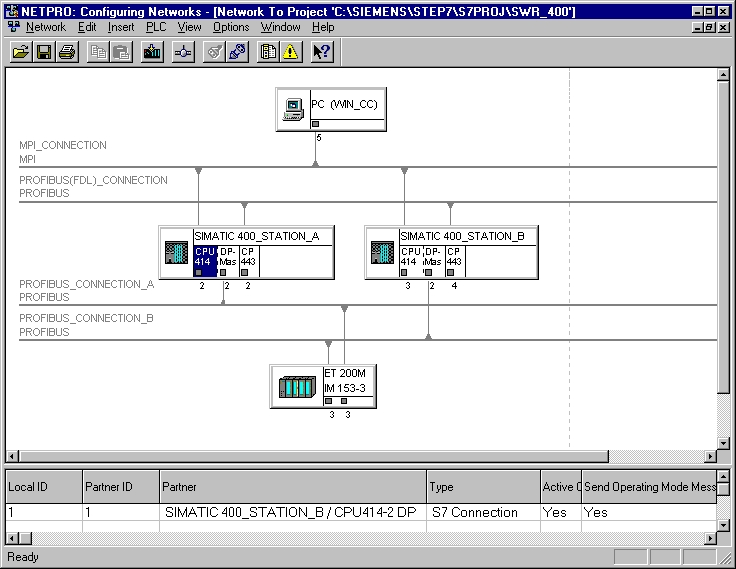Select the PROFIBUS(FDL)_CONNECTION subnet label

(93, 180)
